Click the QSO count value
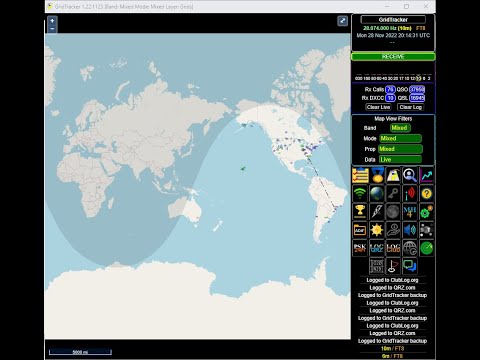This screenshot has width=480, height=360. (417, 89)
